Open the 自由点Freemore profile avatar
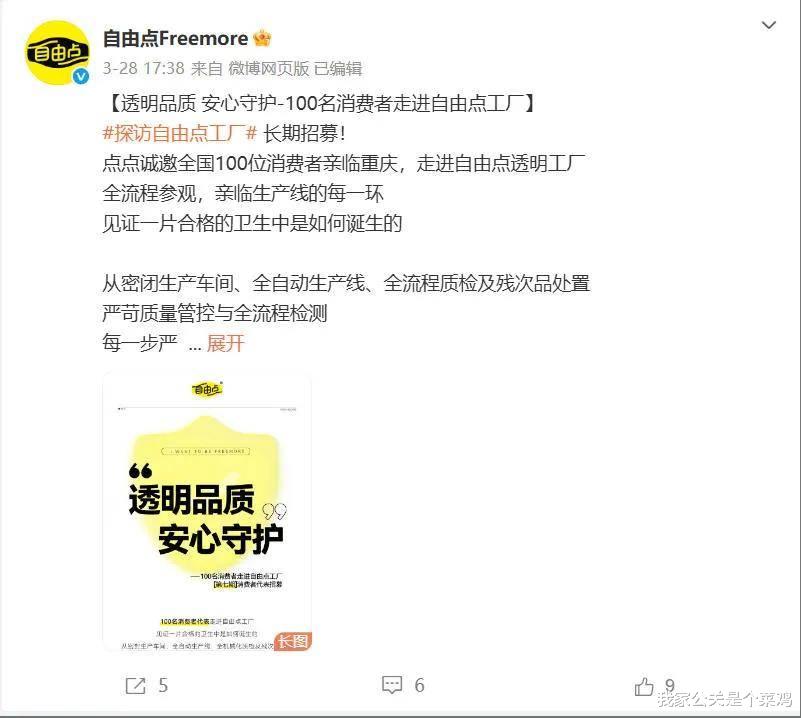The height and width of the screenshot is (718, 801). (57, 53)
